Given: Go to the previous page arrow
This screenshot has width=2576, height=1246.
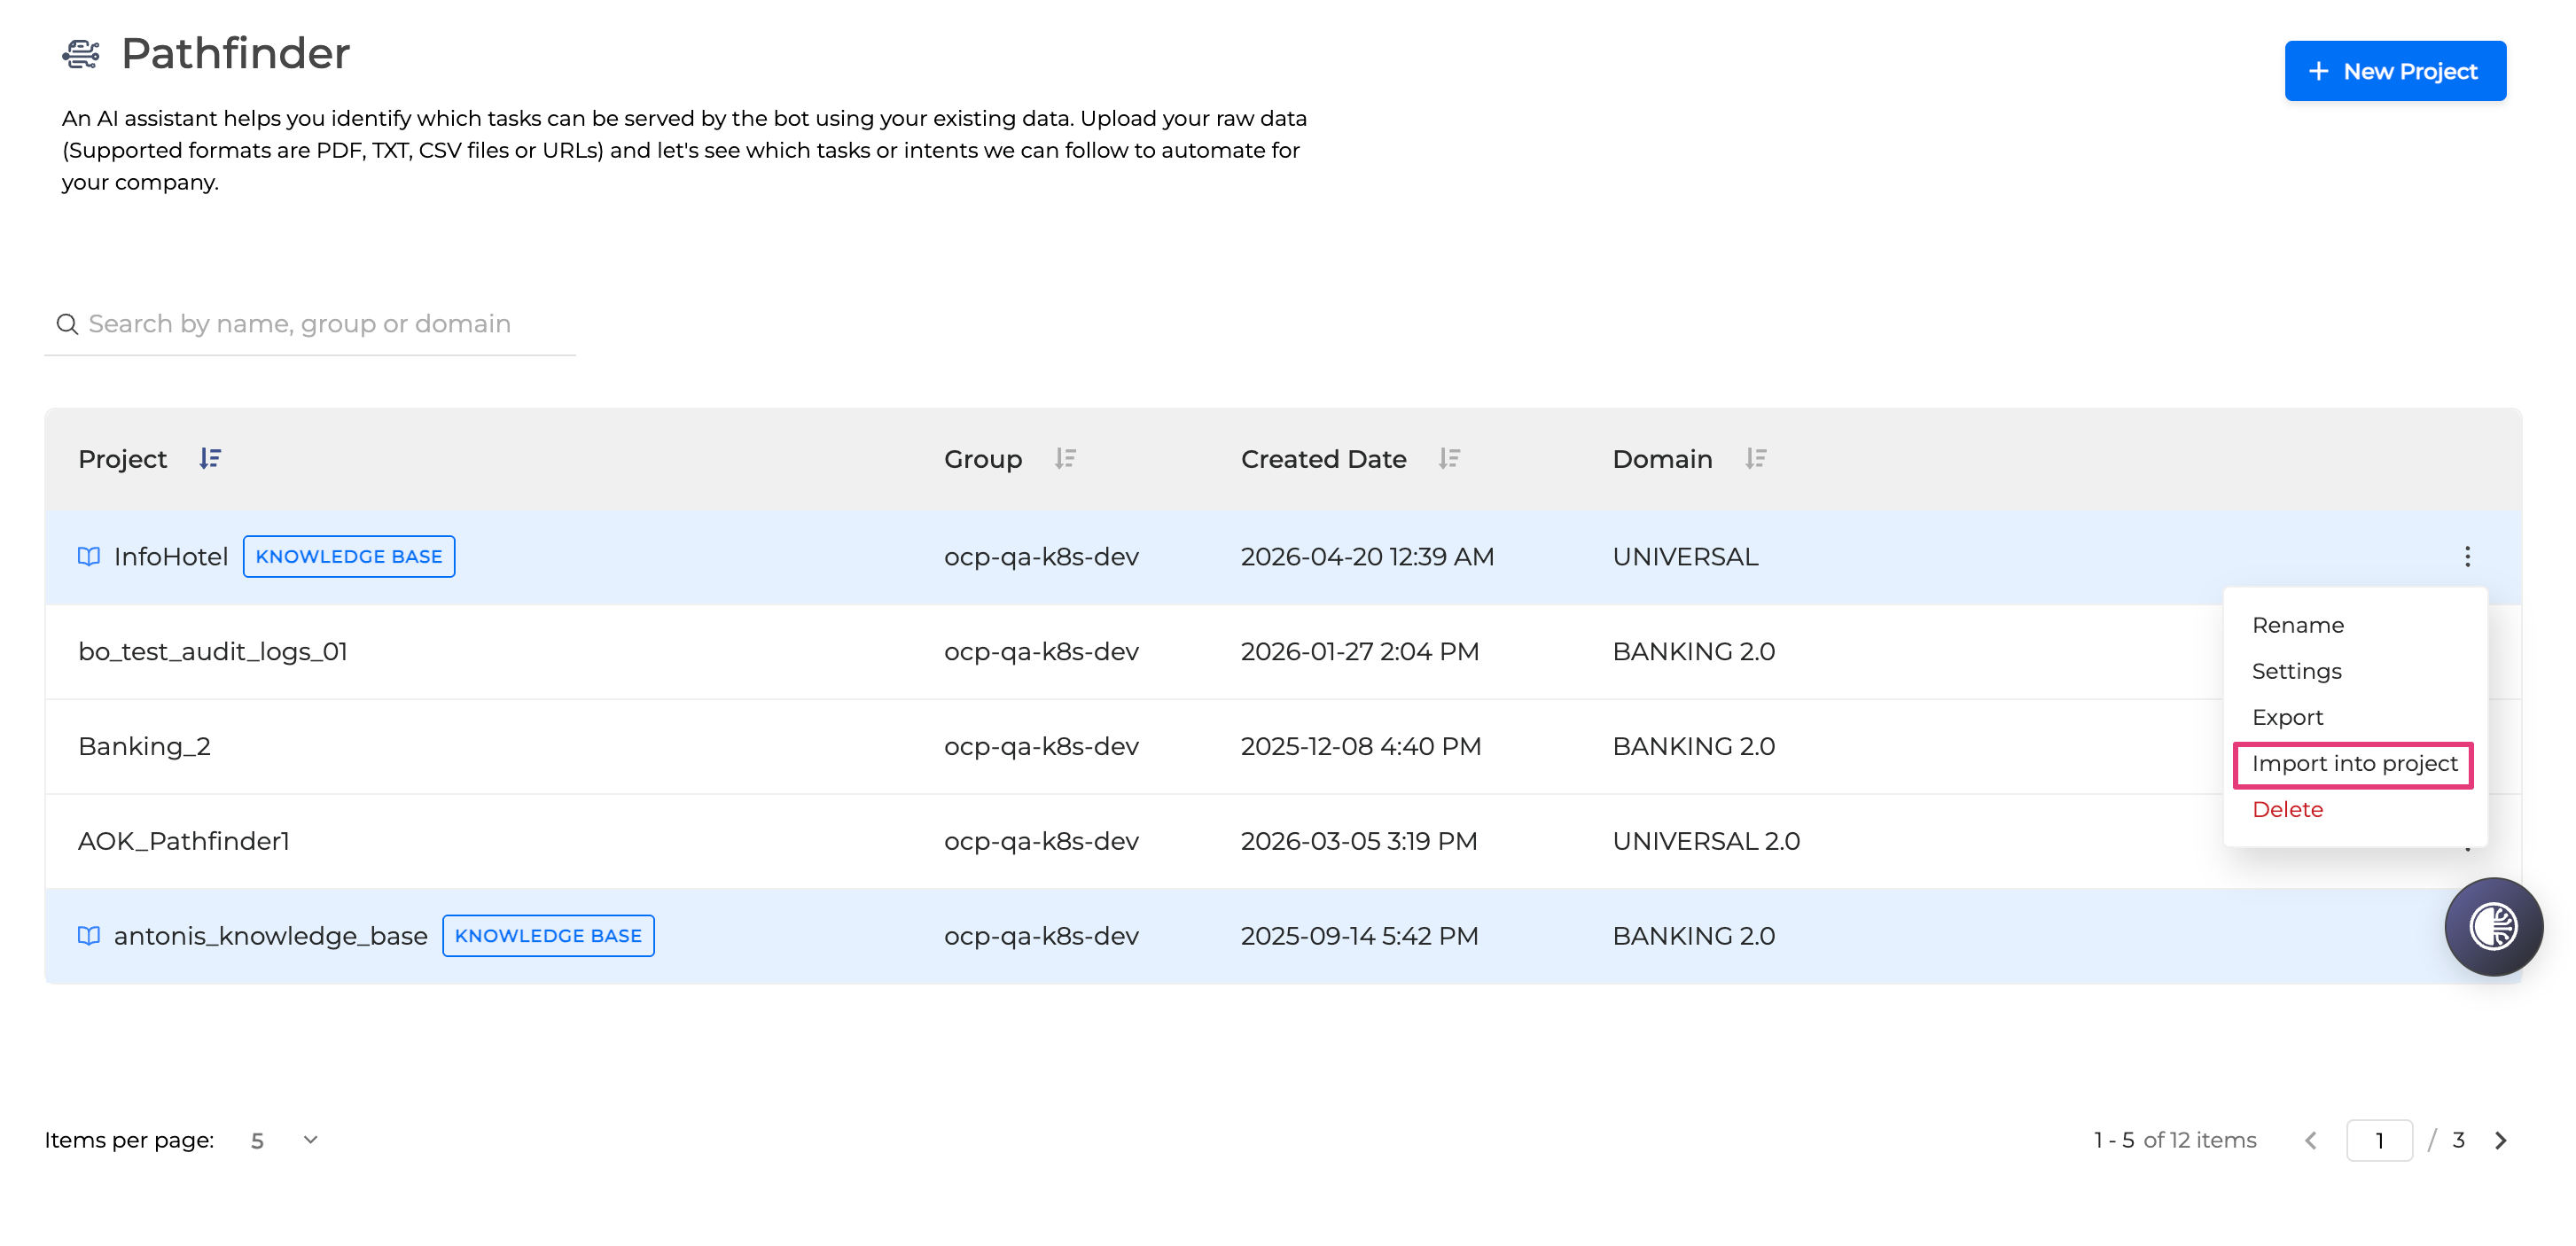Looking at the screenshot, I should click(x=2311, y=1141).
